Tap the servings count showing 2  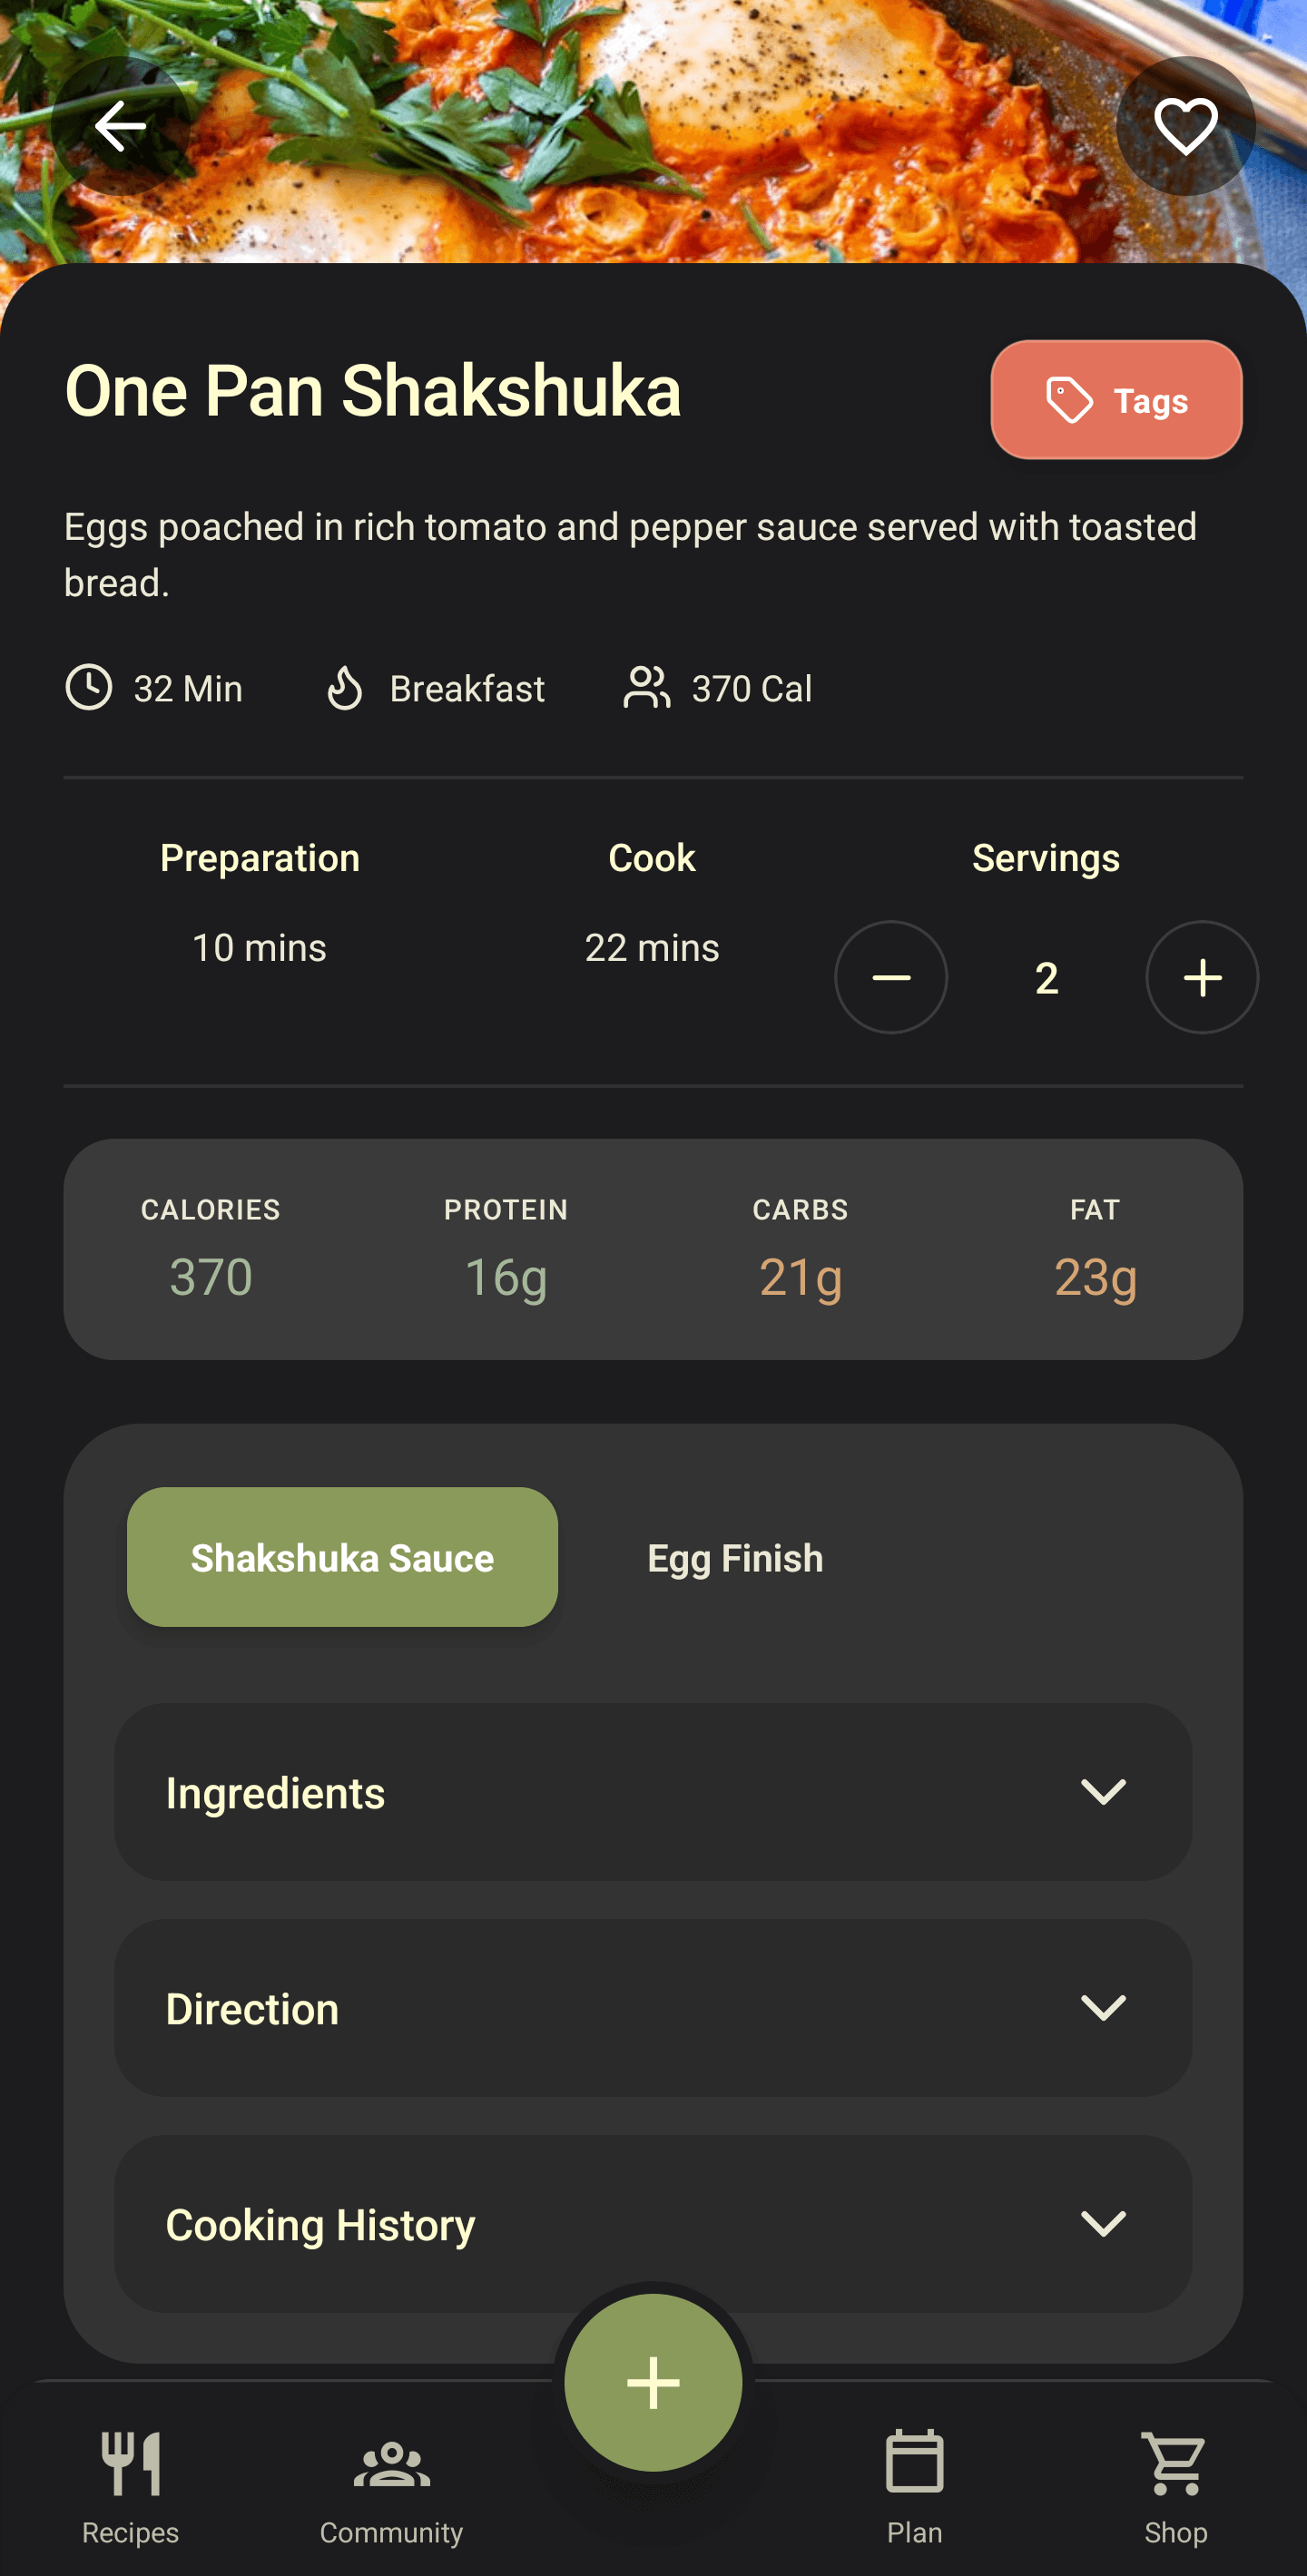point(1045,977)
